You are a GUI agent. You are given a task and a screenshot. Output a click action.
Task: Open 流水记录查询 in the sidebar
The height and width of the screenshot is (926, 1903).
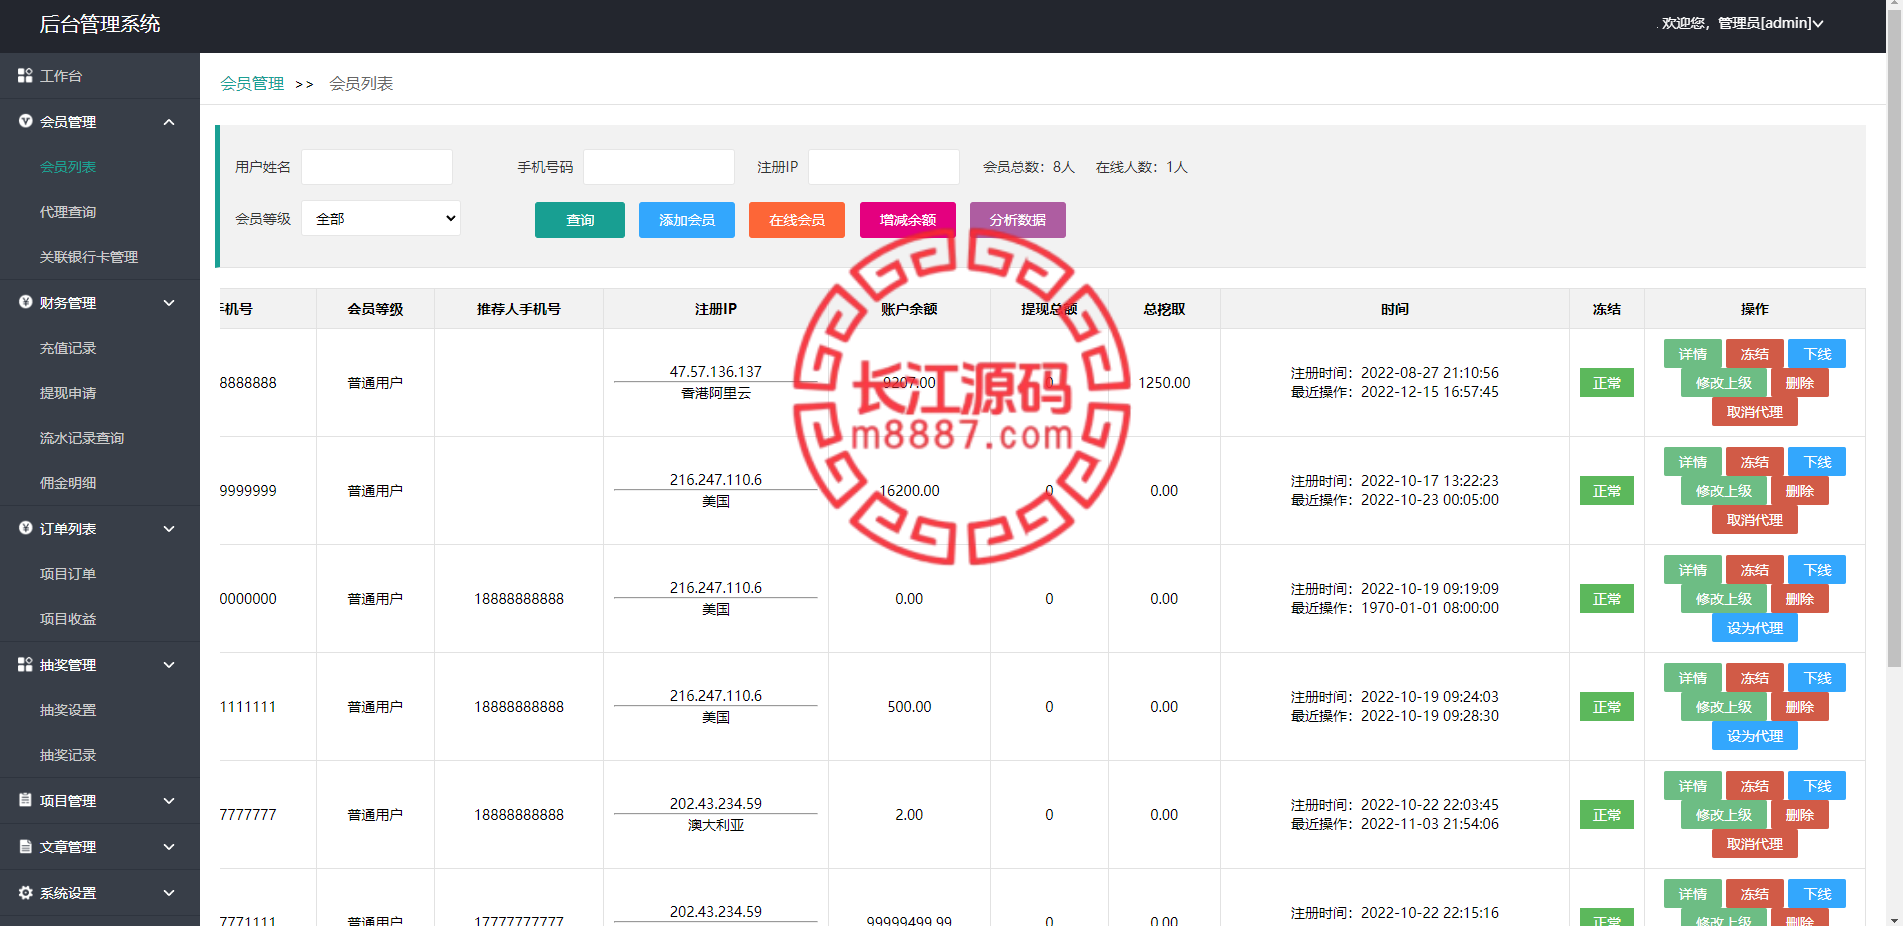click(x=82, y=438)
